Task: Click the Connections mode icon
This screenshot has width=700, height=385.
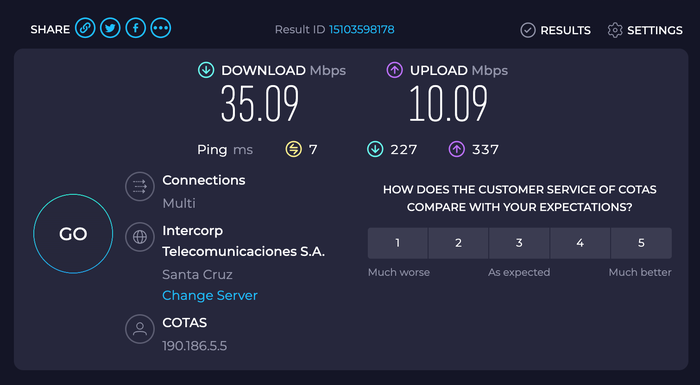Action: [140, 186]
